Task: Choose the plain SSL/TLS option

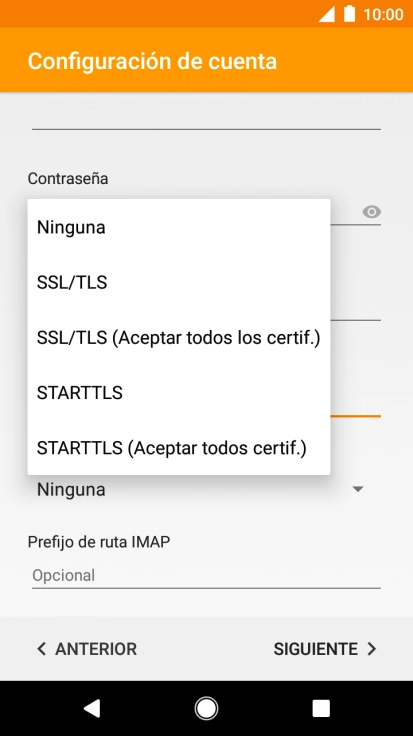Action: pyautogui.click(x=179, y=283)
